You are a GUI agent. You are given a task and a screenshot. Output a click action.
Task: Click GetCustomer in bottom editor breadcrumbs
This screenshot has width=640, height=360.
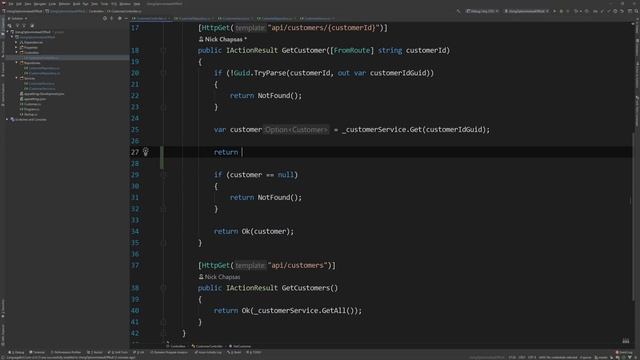pos(240,346)
